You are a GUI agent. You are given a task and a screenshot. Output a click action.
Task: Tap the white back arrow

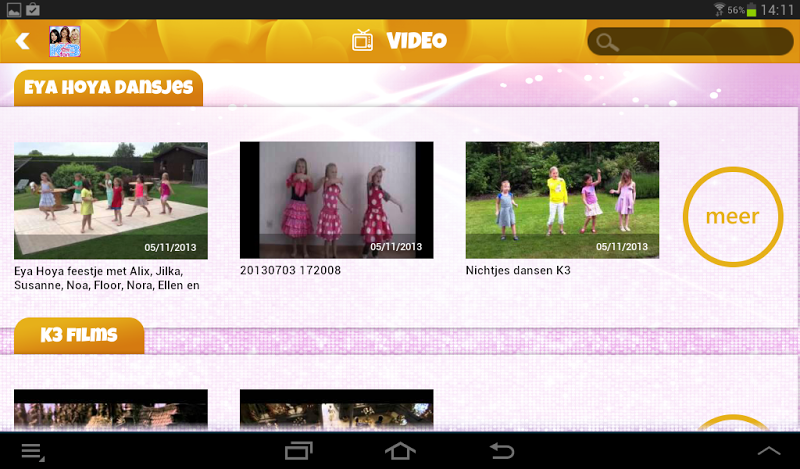click(22, 41)
